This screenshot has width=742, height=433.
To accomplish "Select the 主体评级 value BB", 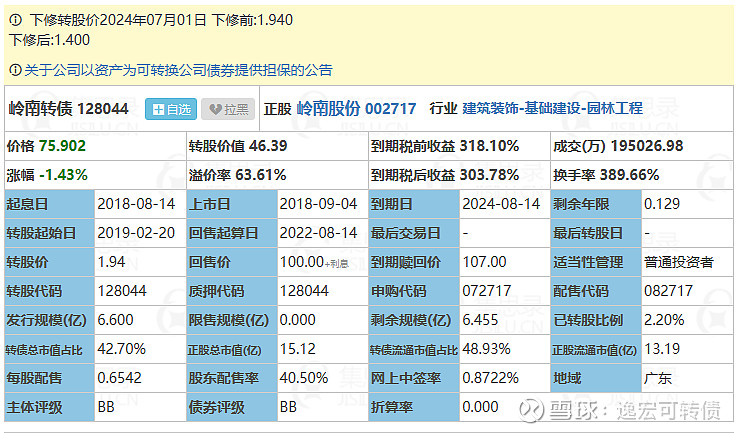I will click(x=106, y=407).
